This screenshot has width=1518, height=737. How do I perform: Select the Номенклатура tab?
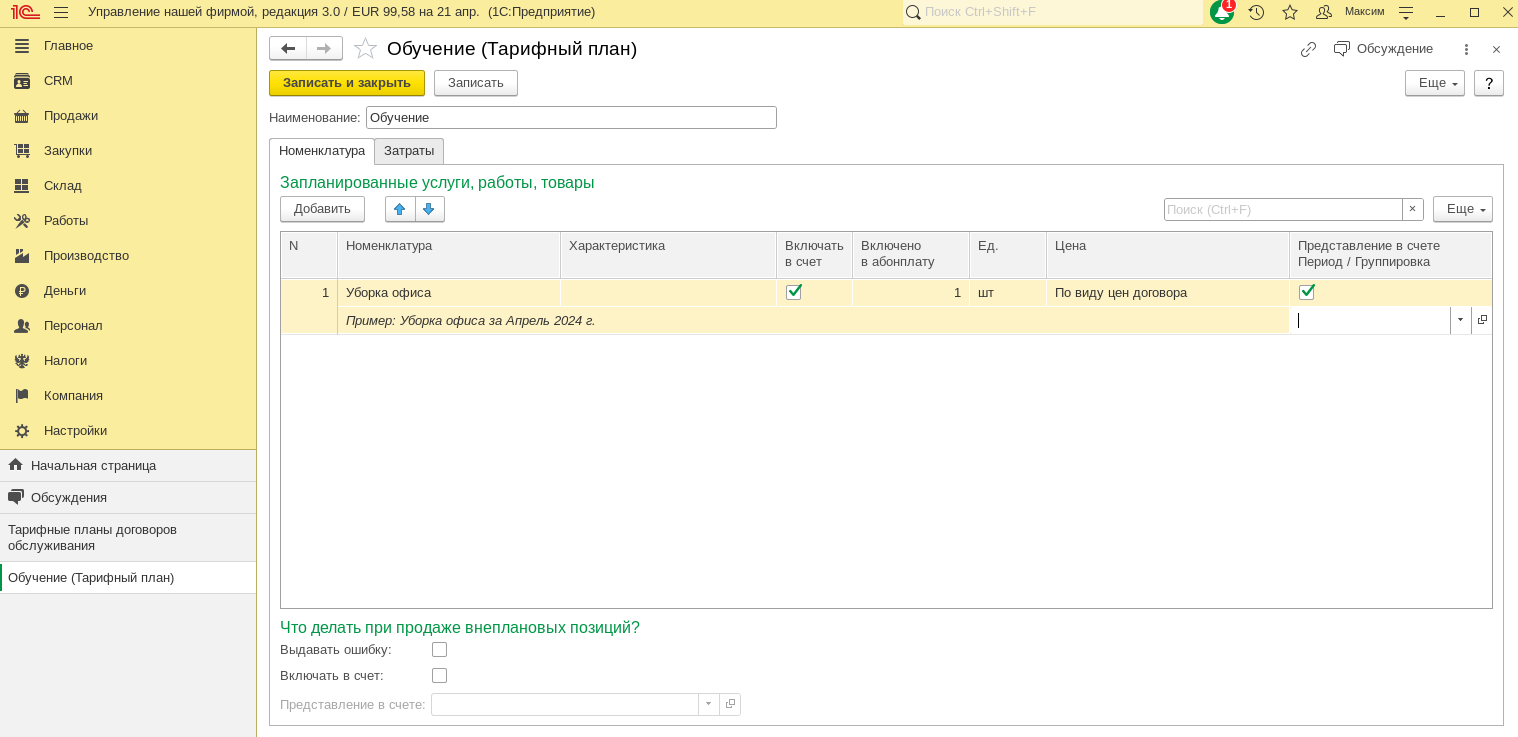322,151
